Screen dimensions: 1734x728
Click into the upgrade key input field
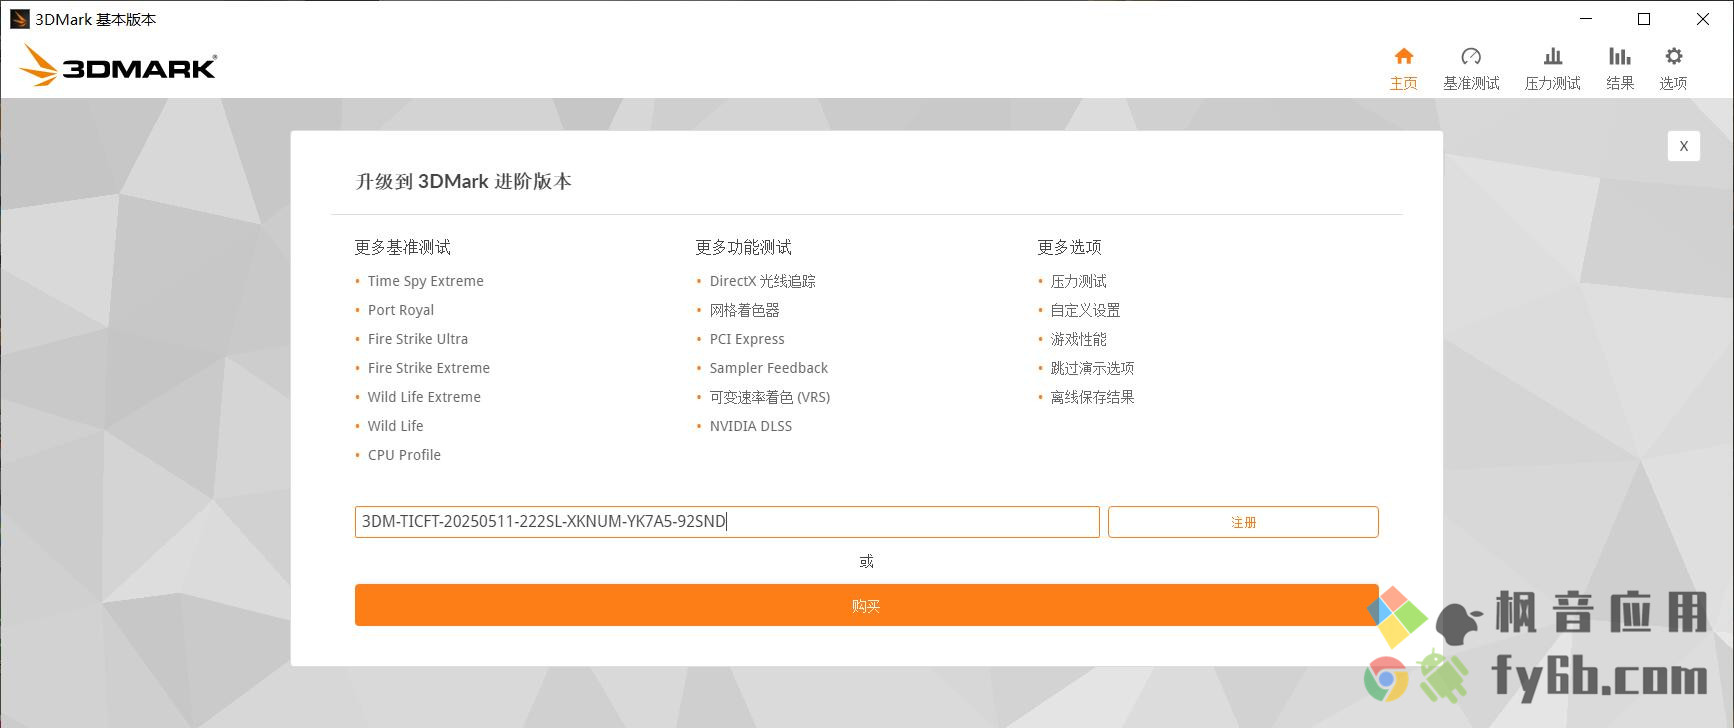click(727, 522)
